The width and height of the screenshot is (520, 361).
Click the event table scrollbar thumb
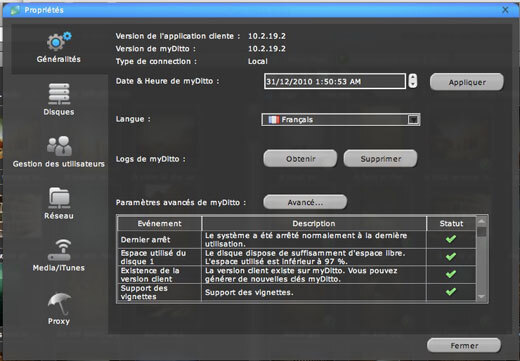(482, 232)
